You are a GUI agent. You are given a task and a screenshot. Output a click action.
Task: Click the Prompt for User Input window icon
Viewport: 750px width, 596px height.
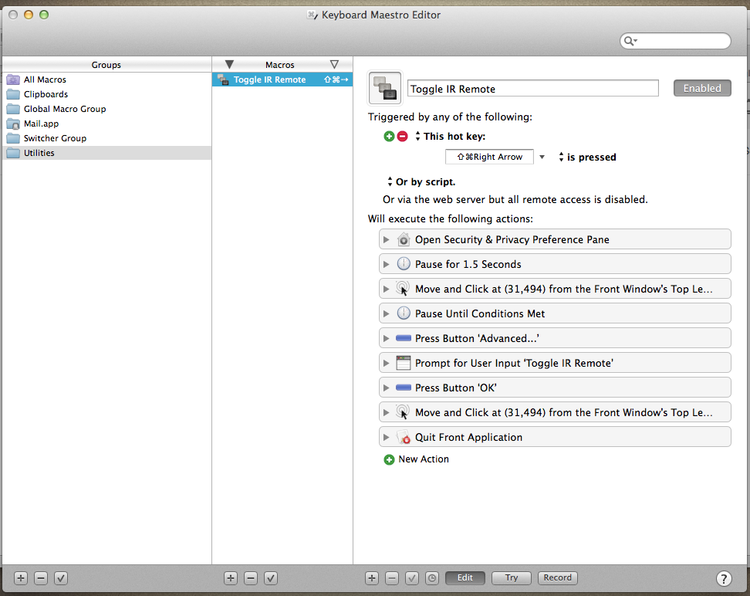pyautogui.click(x=404, y=363)
